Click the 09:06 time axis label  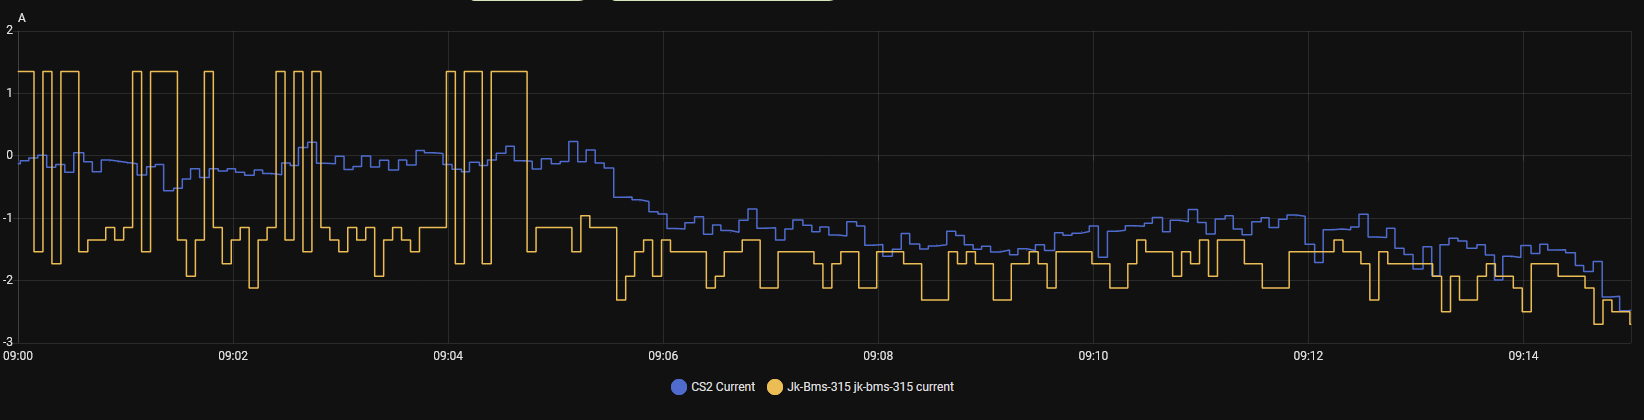(663, 355)
